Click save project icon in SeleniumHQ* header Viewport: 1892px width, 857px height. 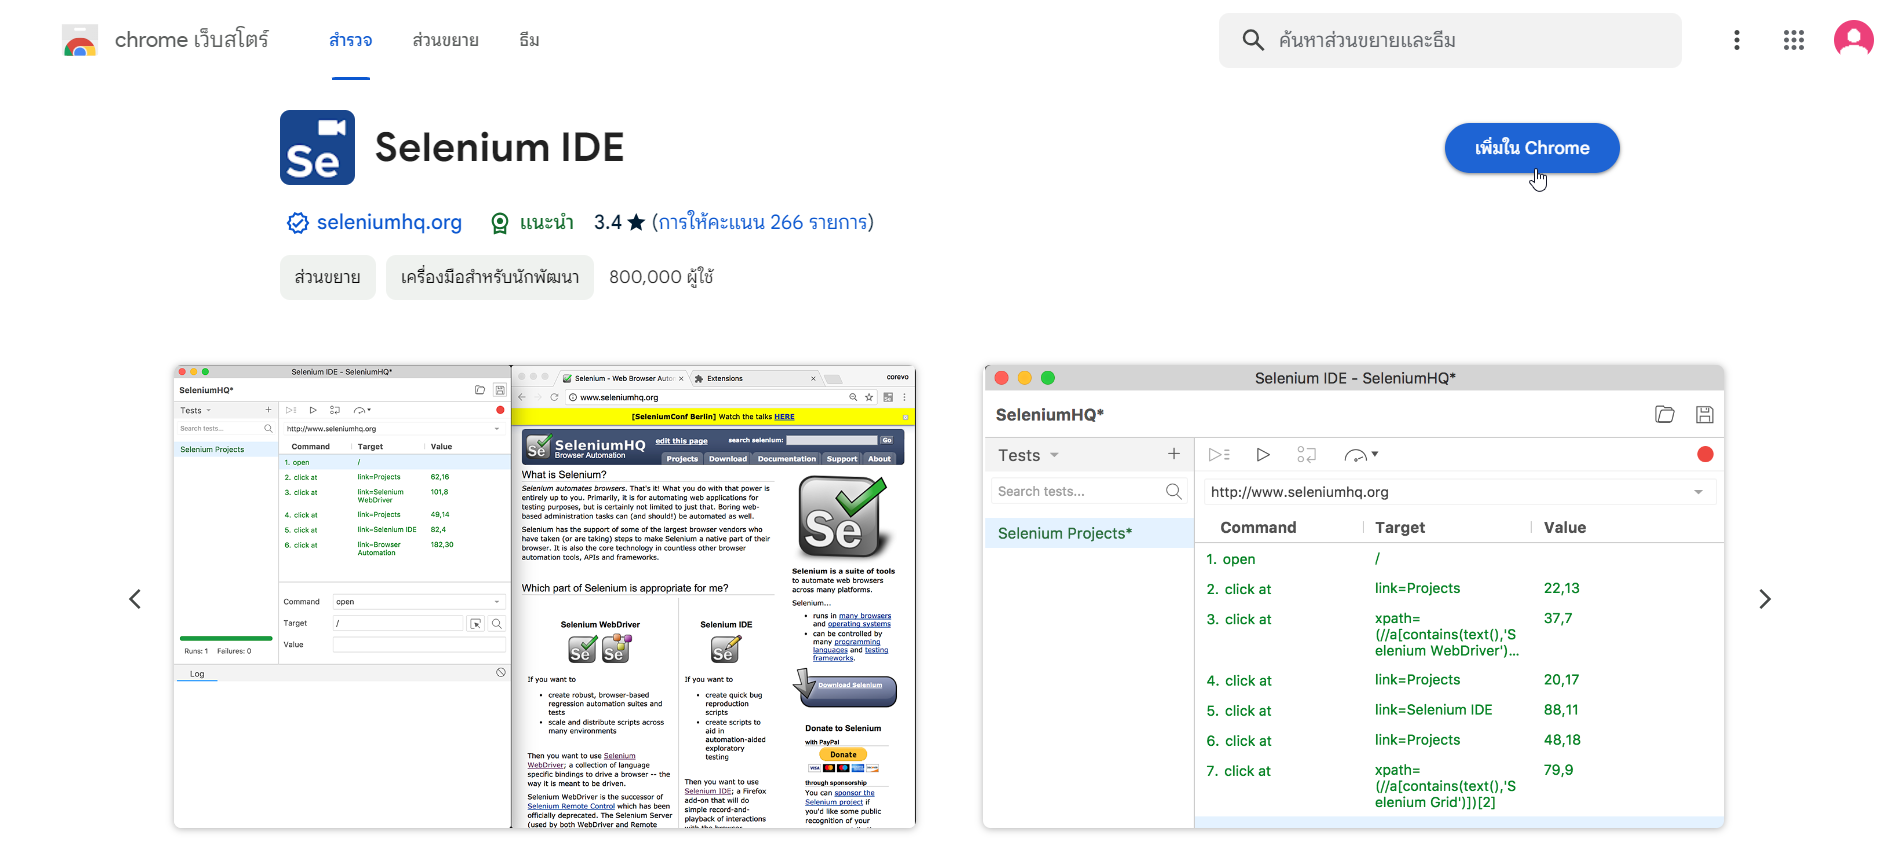point(1705,414)
